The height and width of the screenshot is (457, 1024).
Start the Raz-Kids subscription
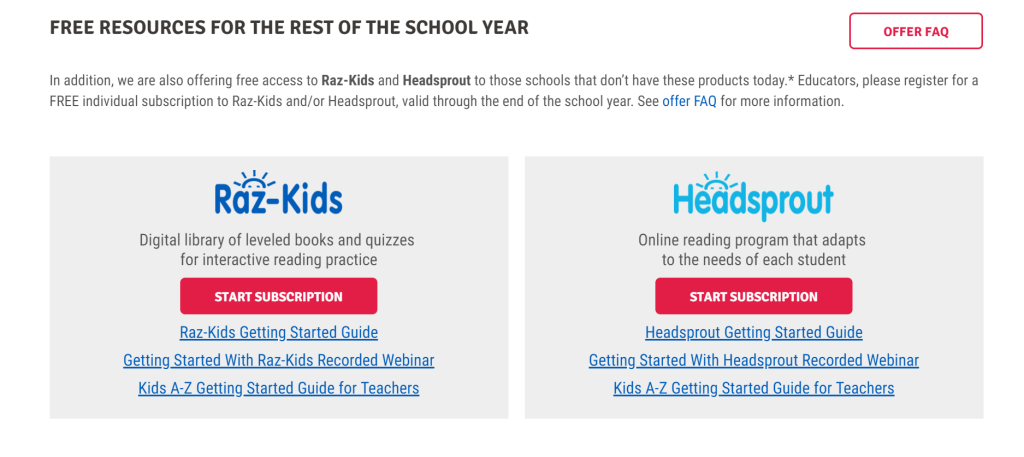278,296
